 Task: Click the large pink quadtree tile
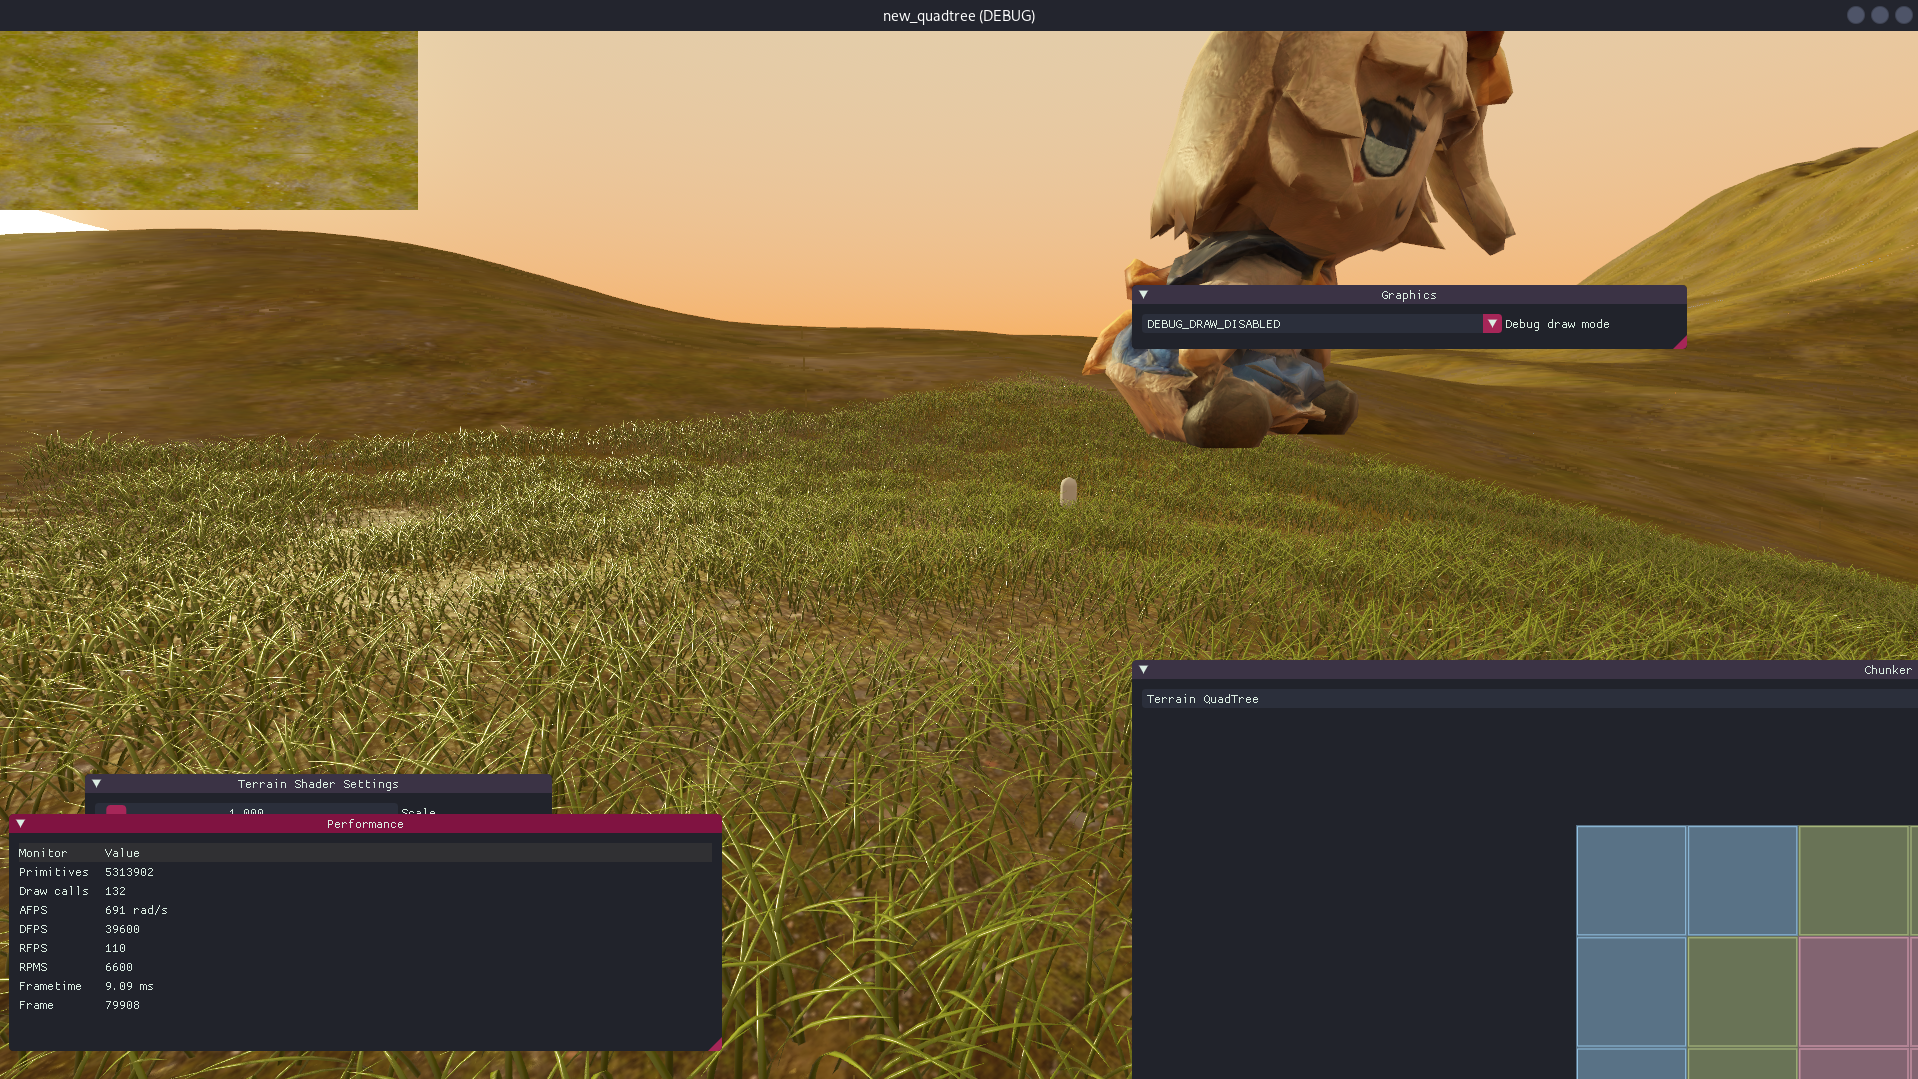(1853, 991)
